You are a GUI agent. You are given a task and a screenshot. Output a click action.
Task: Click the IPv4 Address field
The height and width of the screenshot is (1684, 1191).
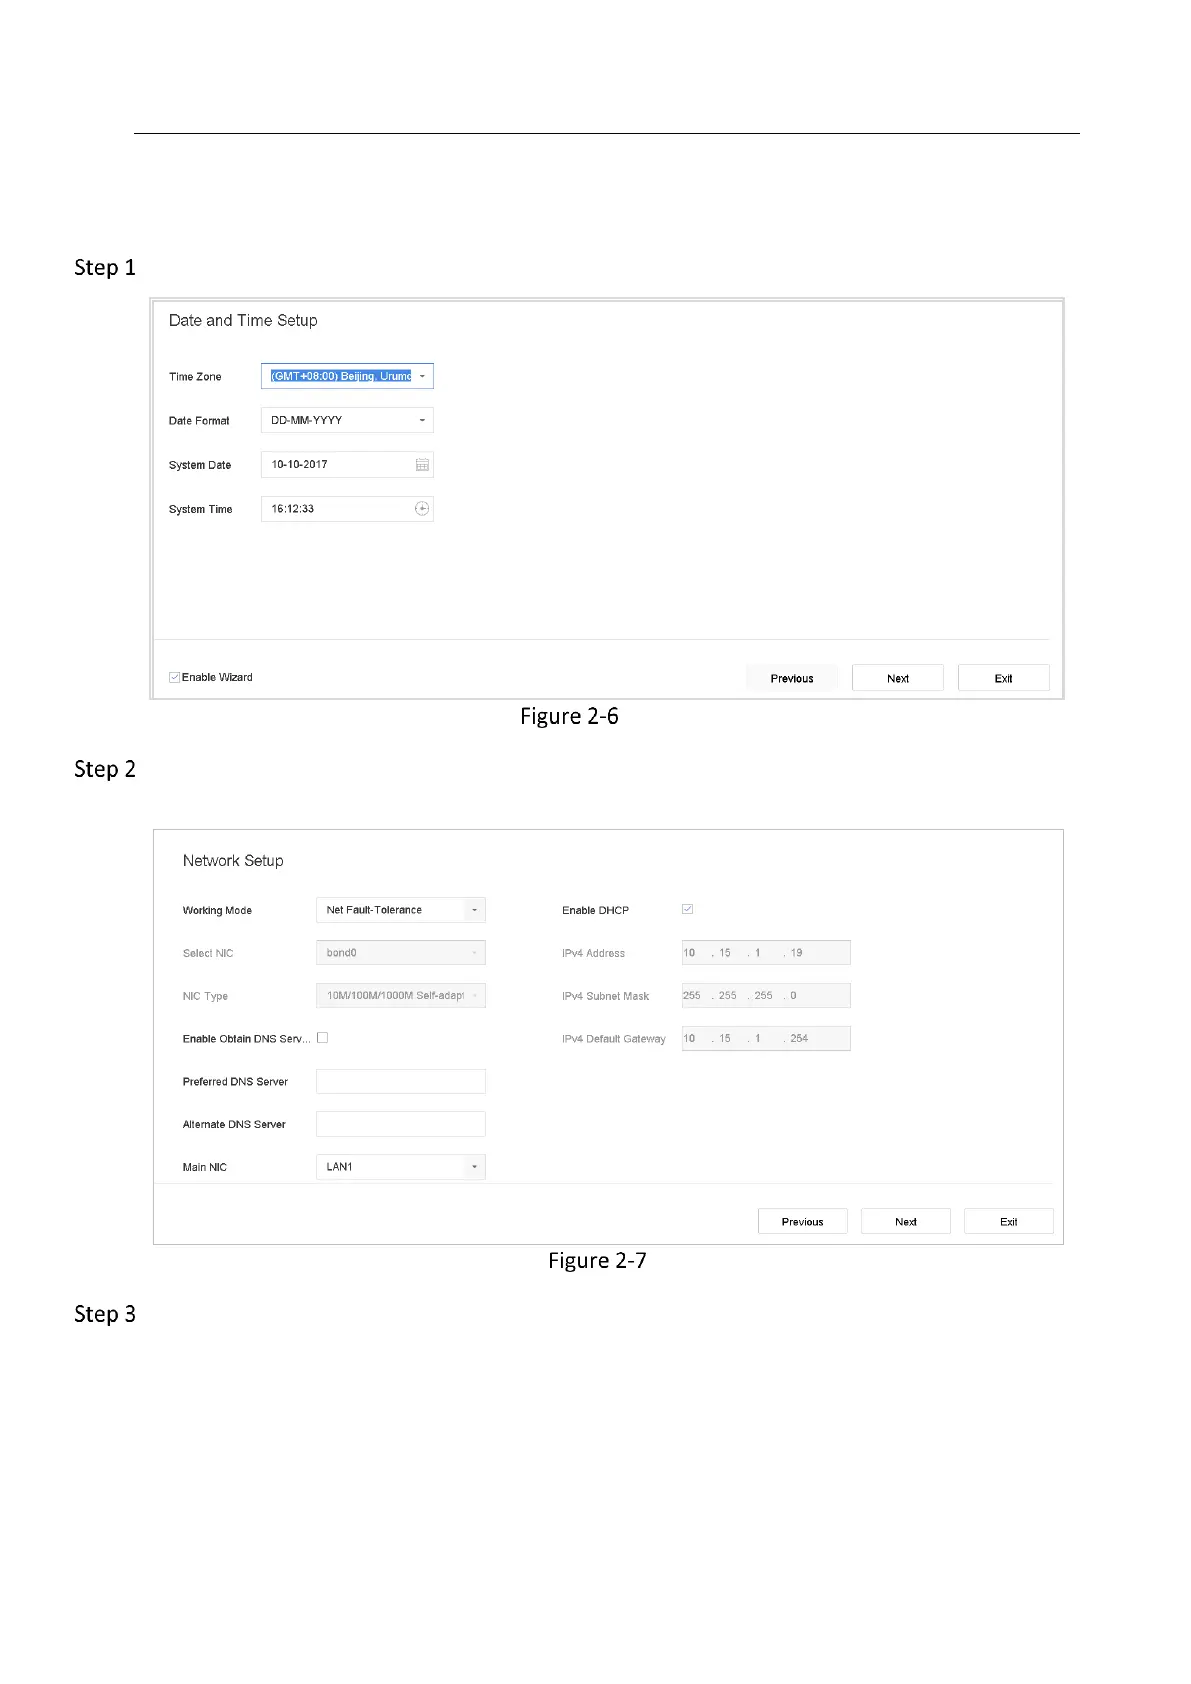pos(765,953)
